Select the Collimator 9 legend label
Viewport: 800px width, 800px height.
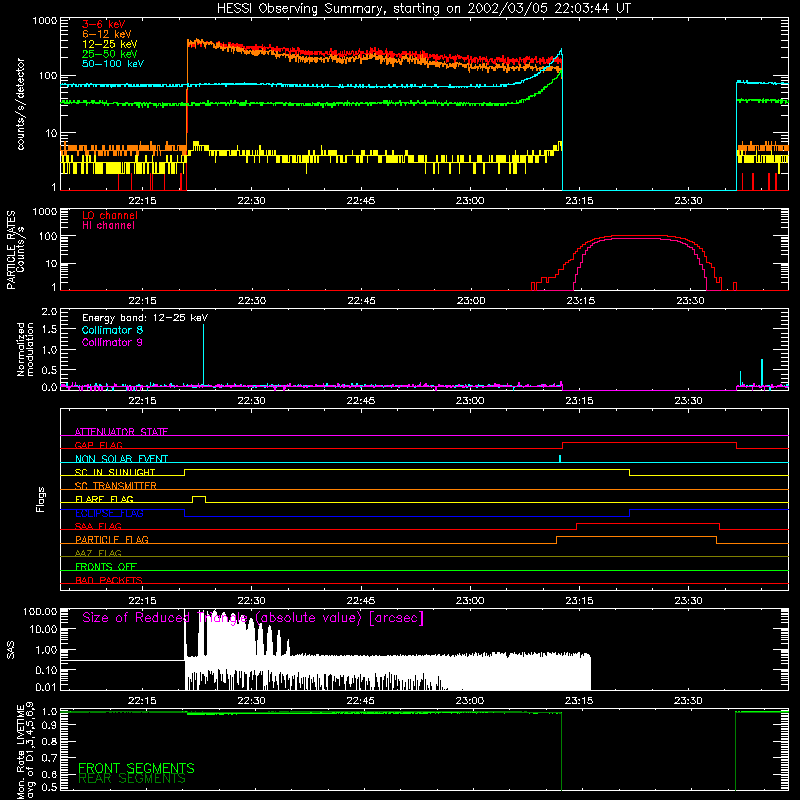tap(112, 342)
